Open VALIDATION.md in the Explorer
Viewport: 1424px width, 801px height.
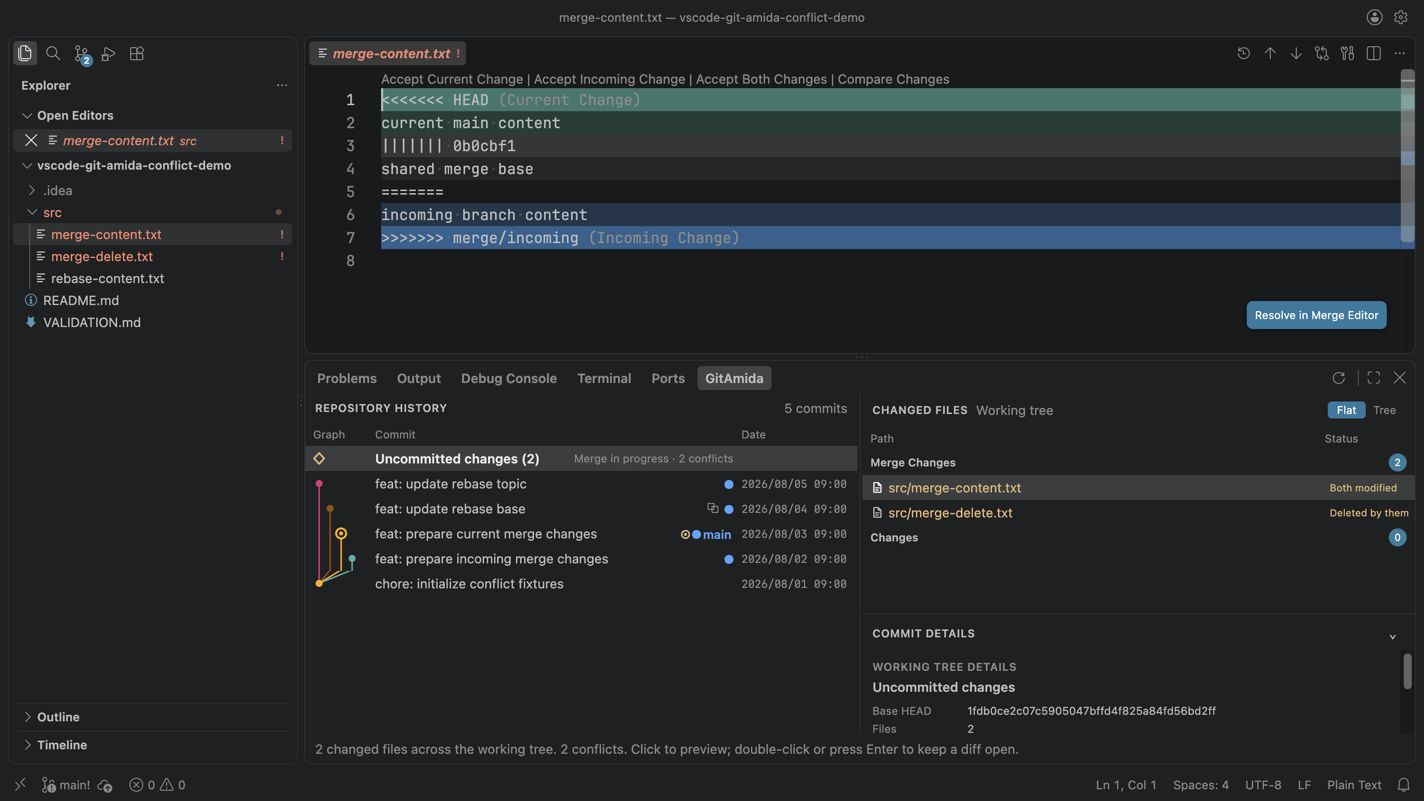point(153,322)
